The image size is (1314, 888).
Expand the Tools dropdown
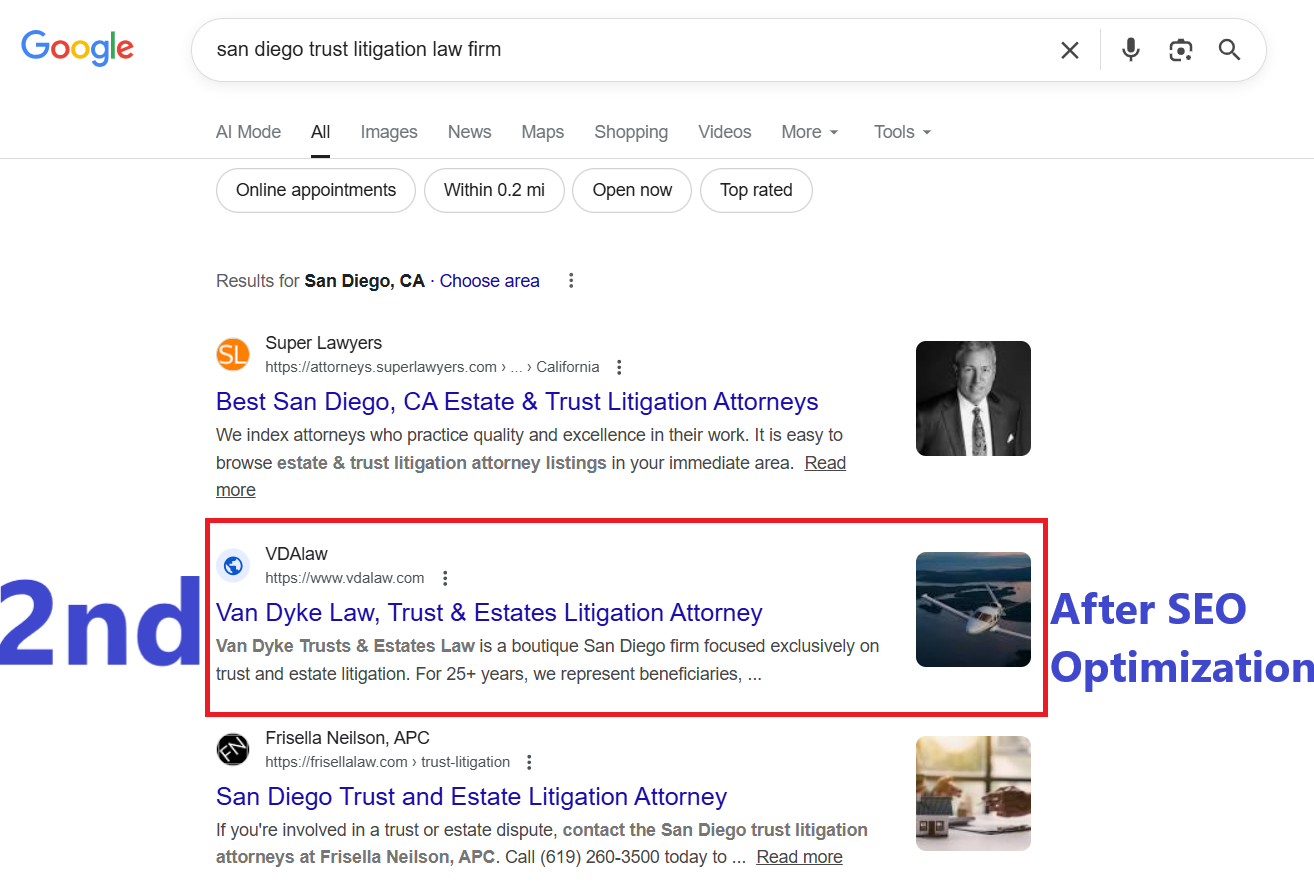(x=902, y=132)
